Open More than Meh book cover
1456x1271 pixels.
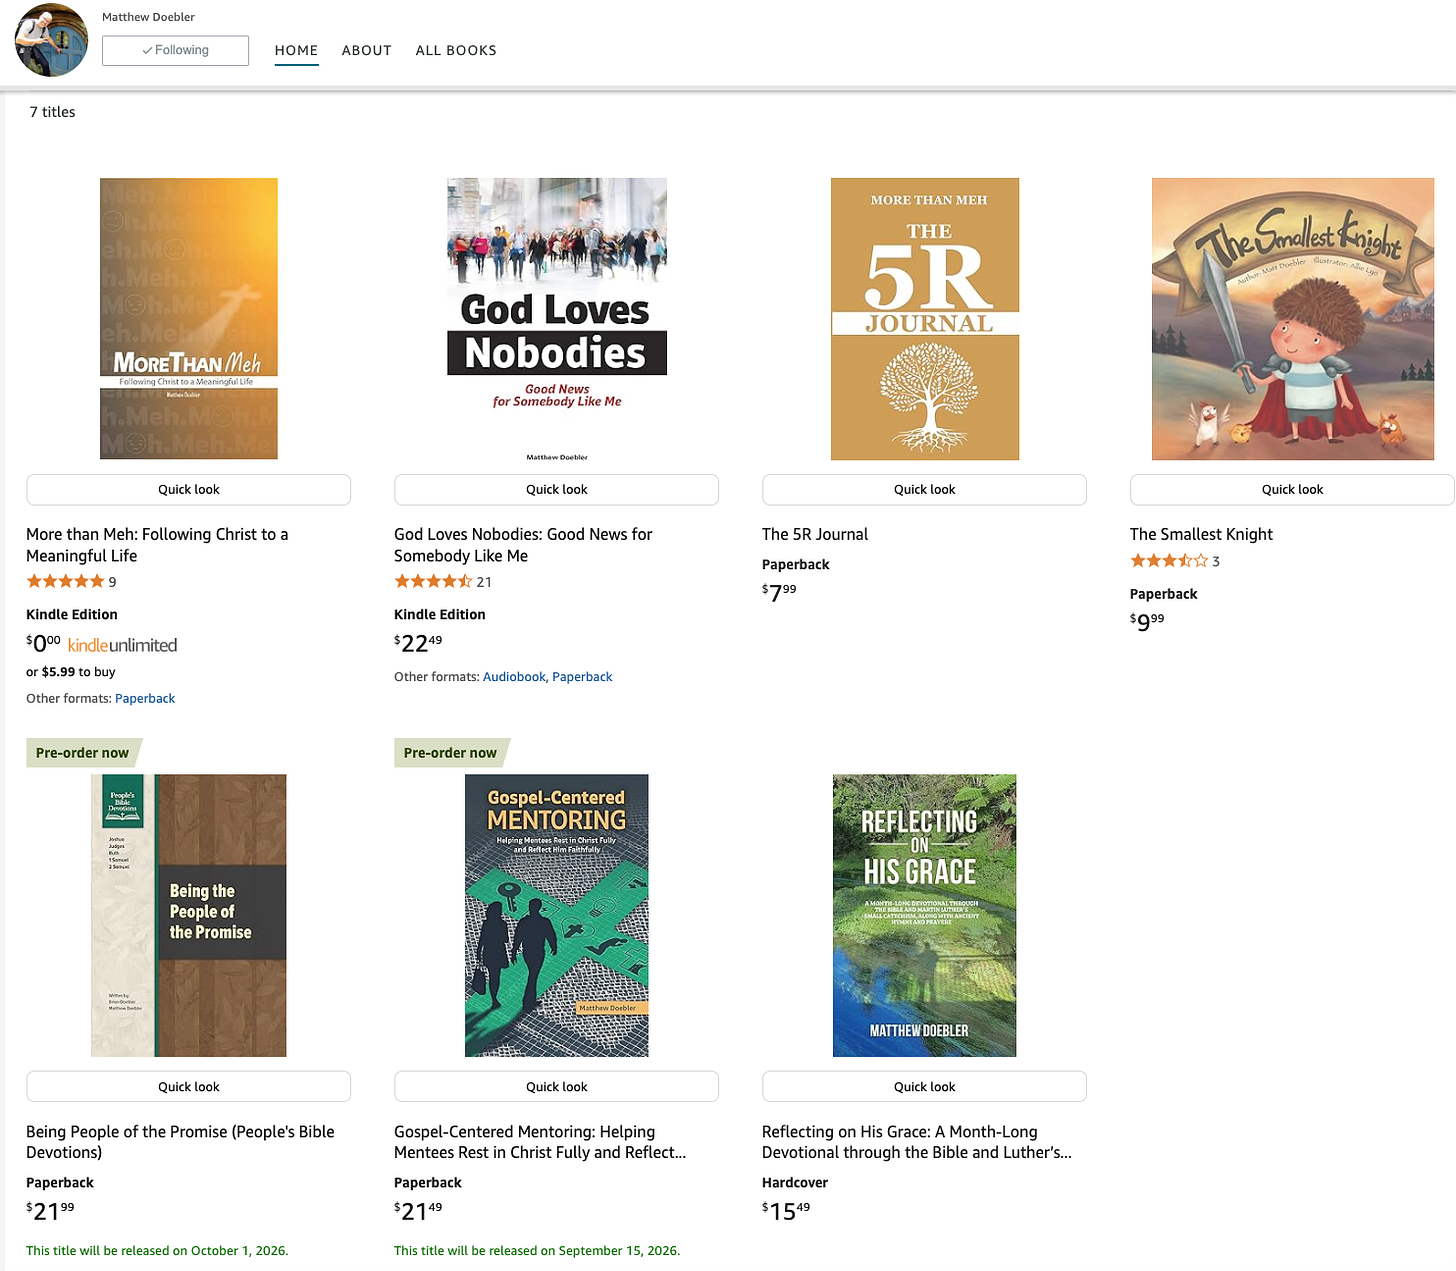pyautogui.click(x=189, y=319)
